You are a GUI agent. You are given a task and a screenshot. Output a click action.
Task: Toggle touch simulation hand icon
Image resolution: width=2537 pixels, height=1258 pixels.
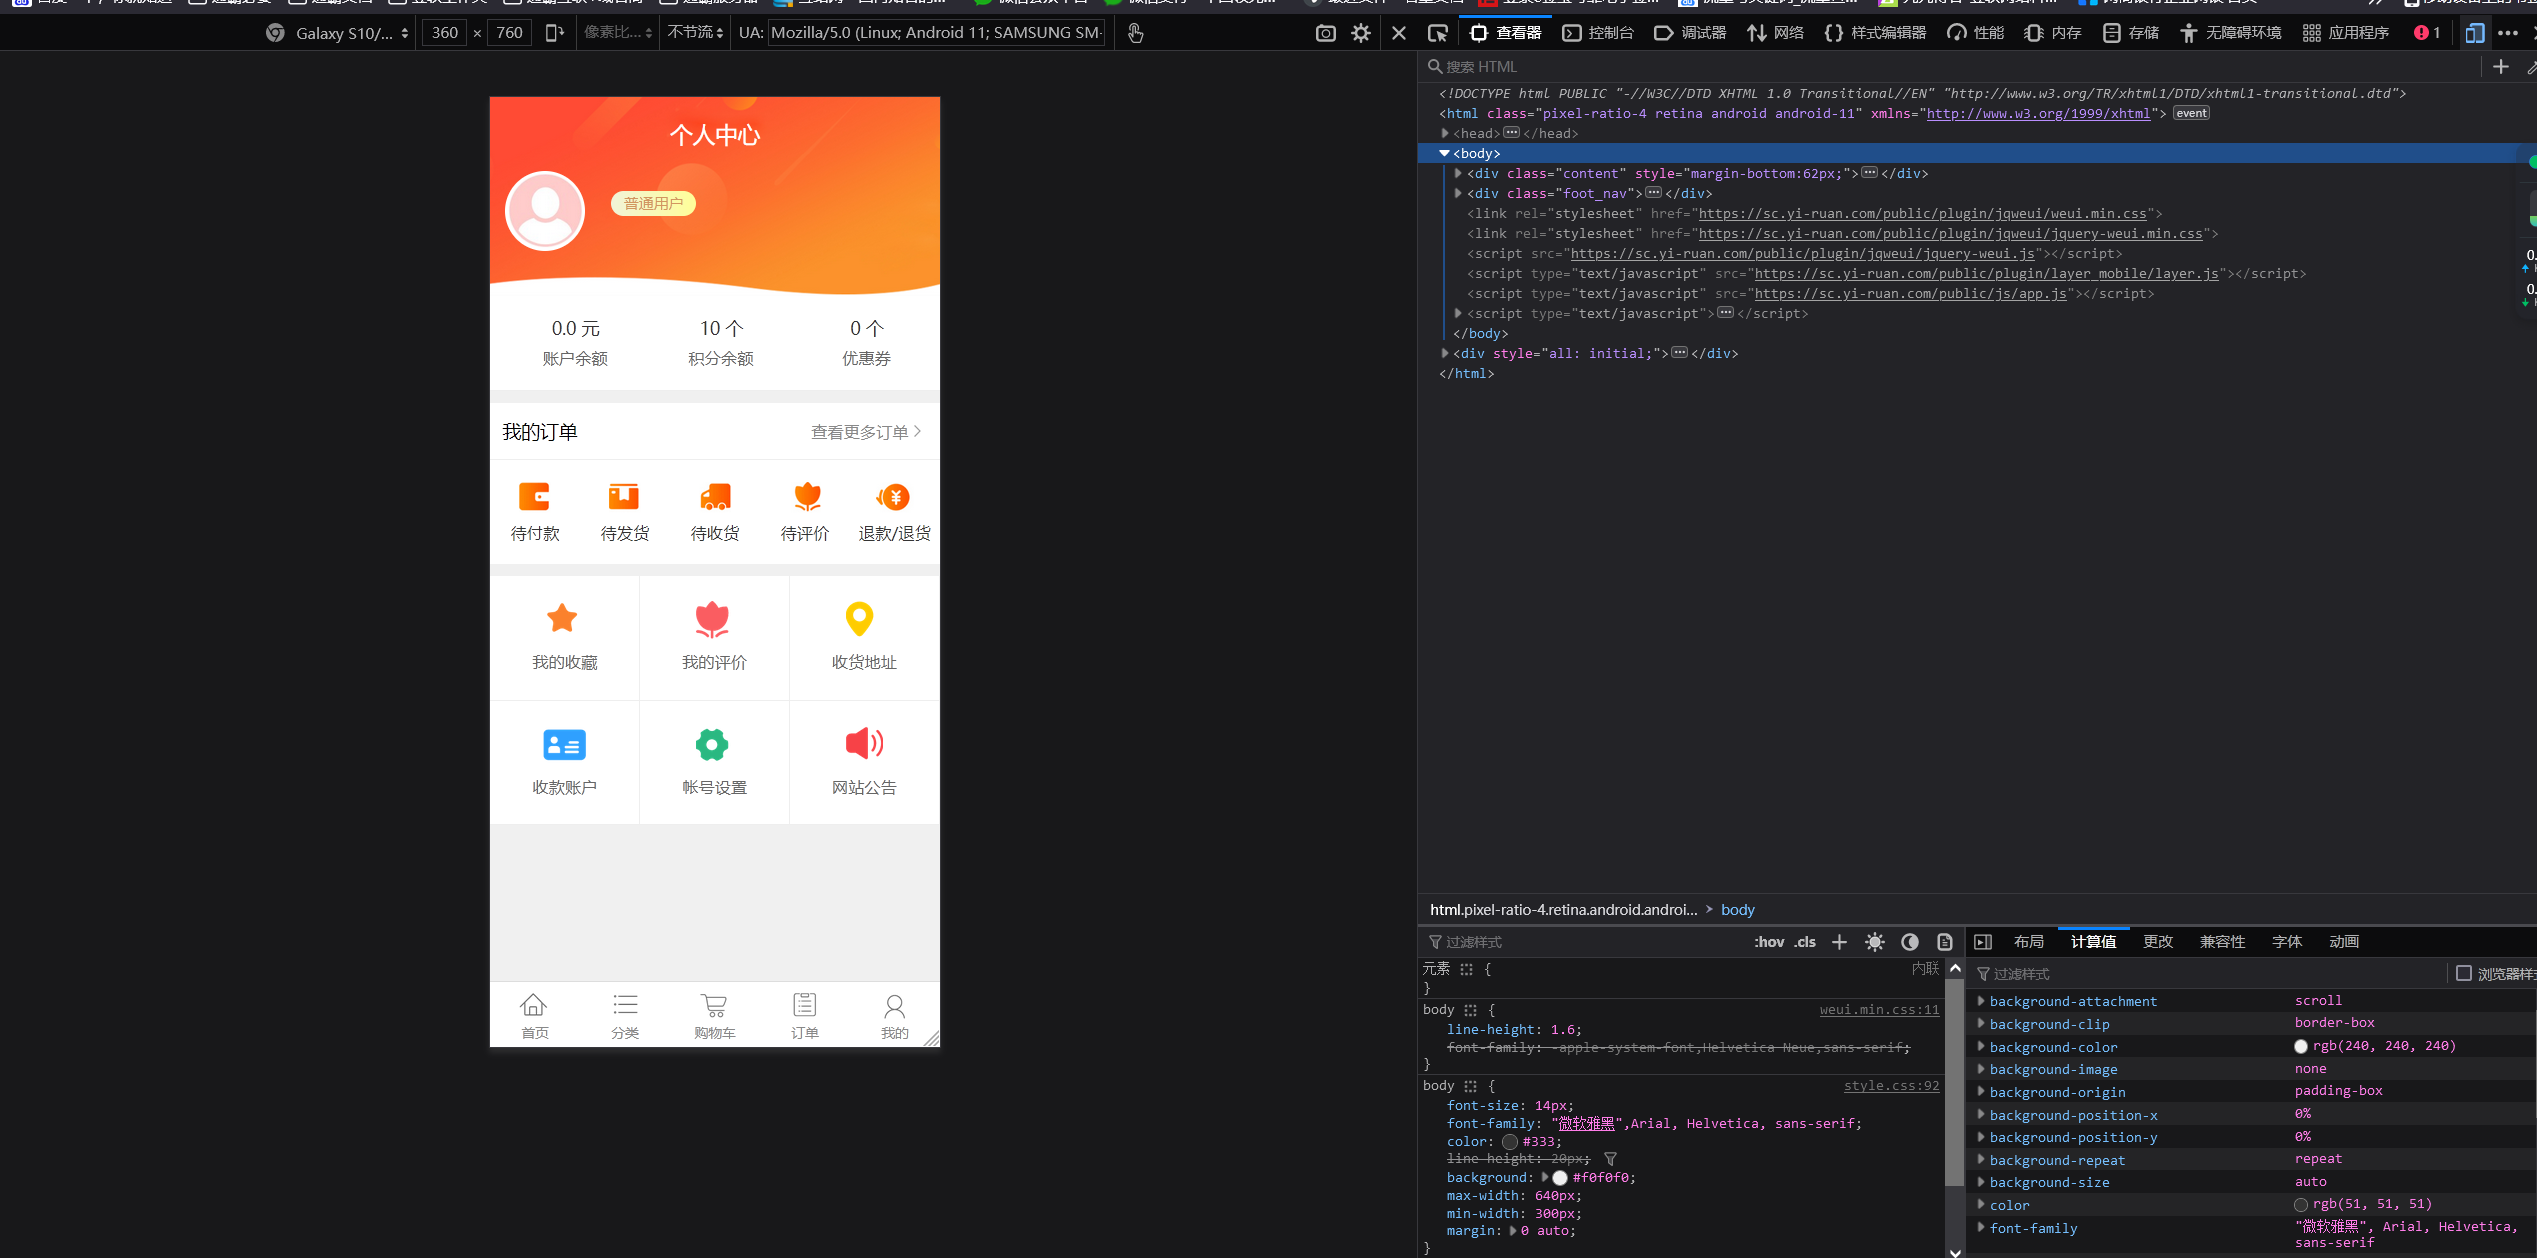[x=1135, y=33]
